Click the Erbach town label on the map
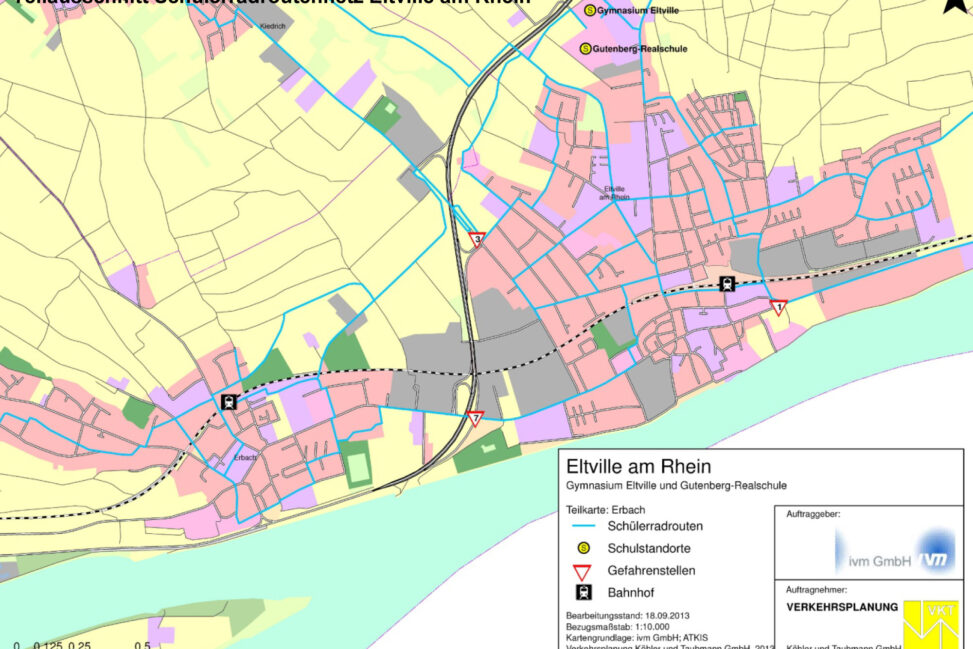The width and height of the screenshot is (973, 649). click(244, 457)
